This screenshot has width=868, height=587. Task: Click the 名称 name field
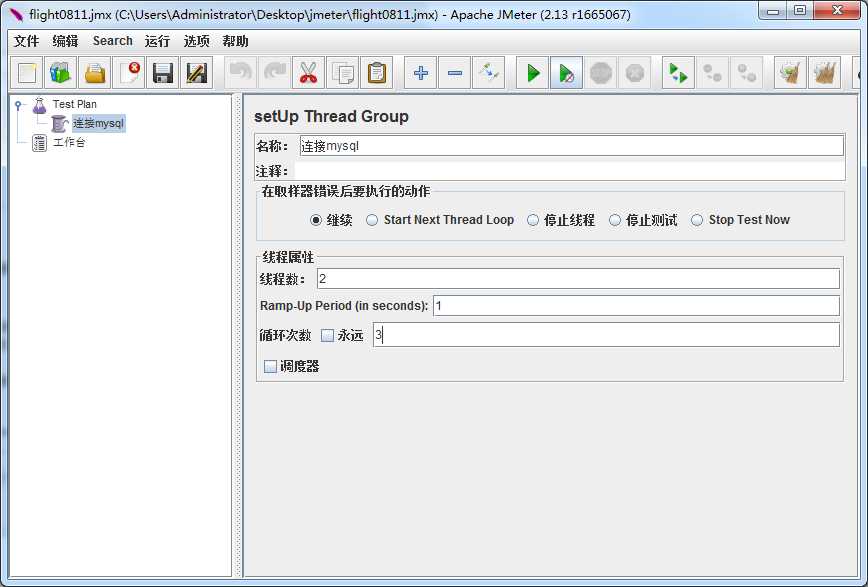tap(571, 146)
